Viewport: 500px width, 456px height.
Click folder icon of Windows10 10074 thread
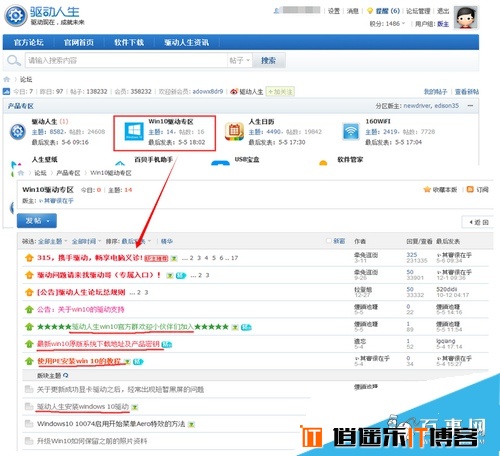pos(29,424)
